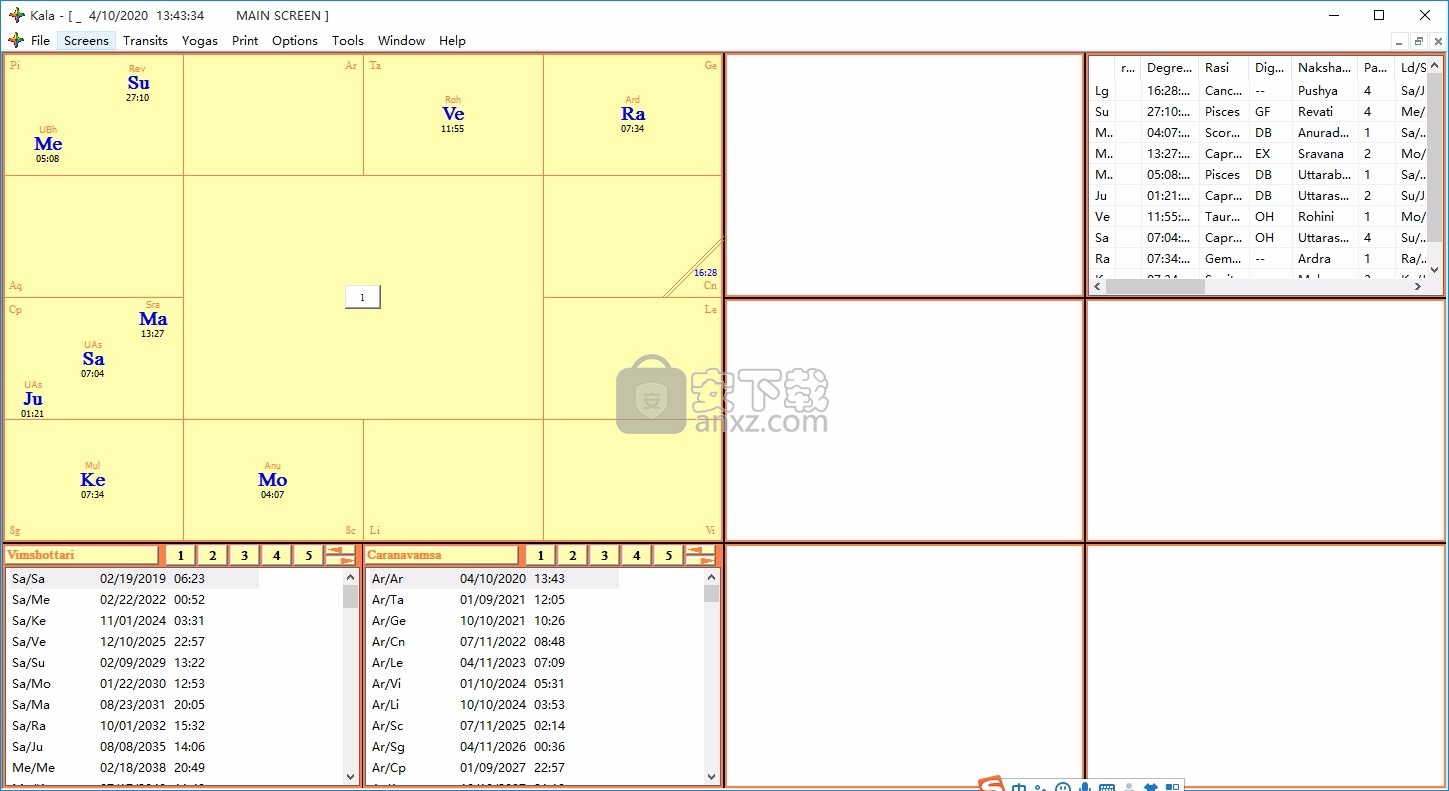This screenshot has height=791, width=1449.
Task: Select level 5 in Vimshottari panel
Action: point(308,556)
